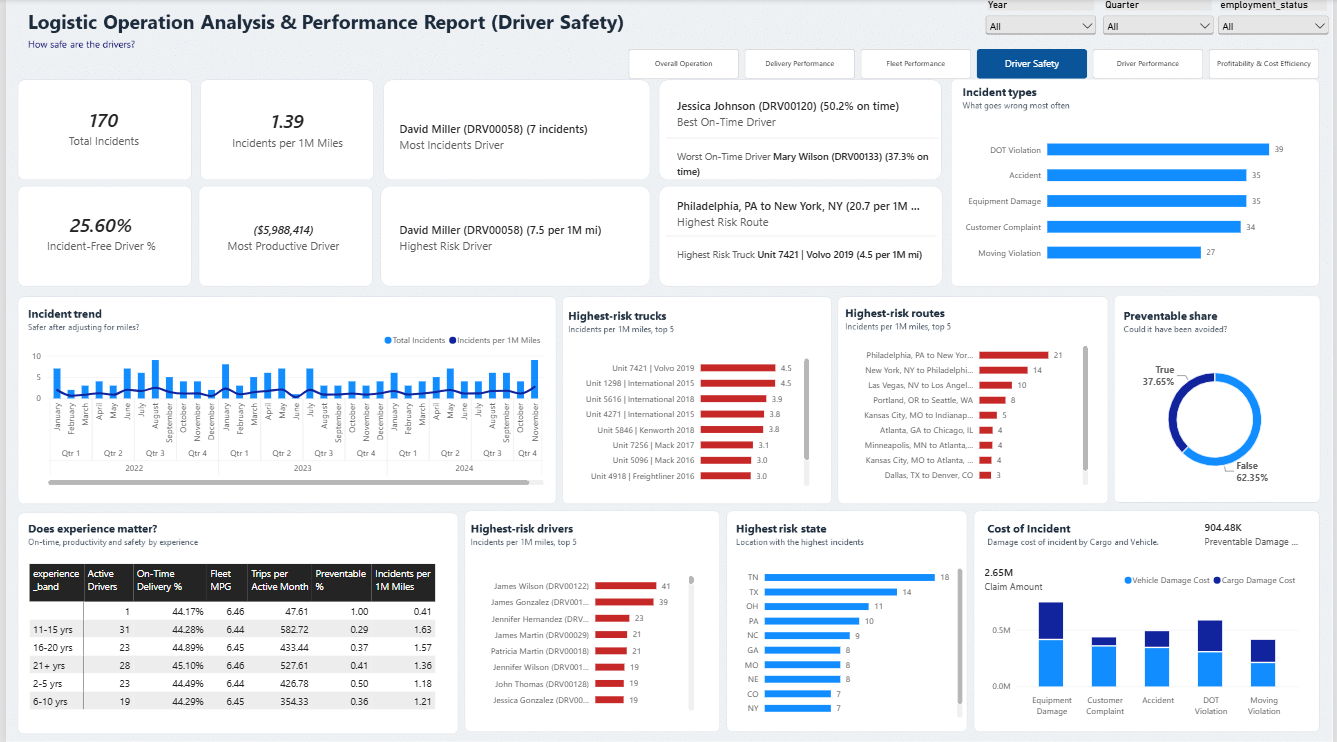1337x742 pixels.
Task: Click the Highest-risk routes vertical scrollbar
Action: click(1085, 407)
